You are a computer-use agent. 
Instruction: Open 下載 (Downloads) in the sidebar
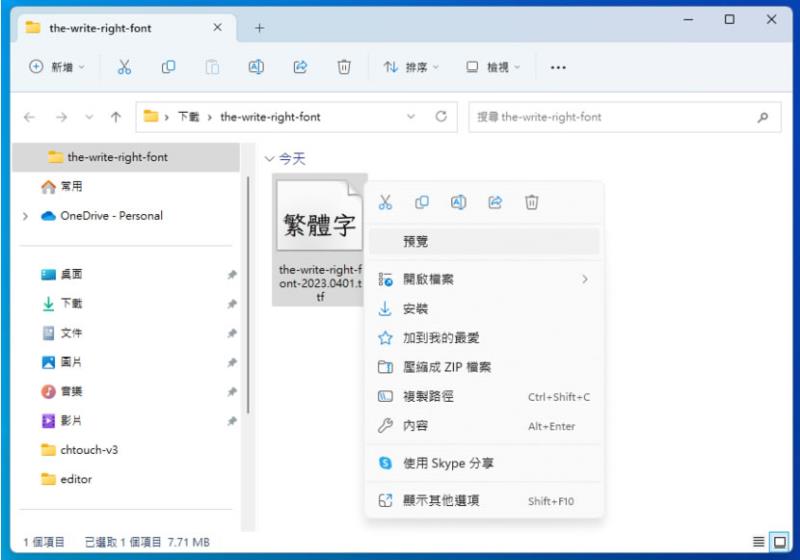tap(126, 303)
